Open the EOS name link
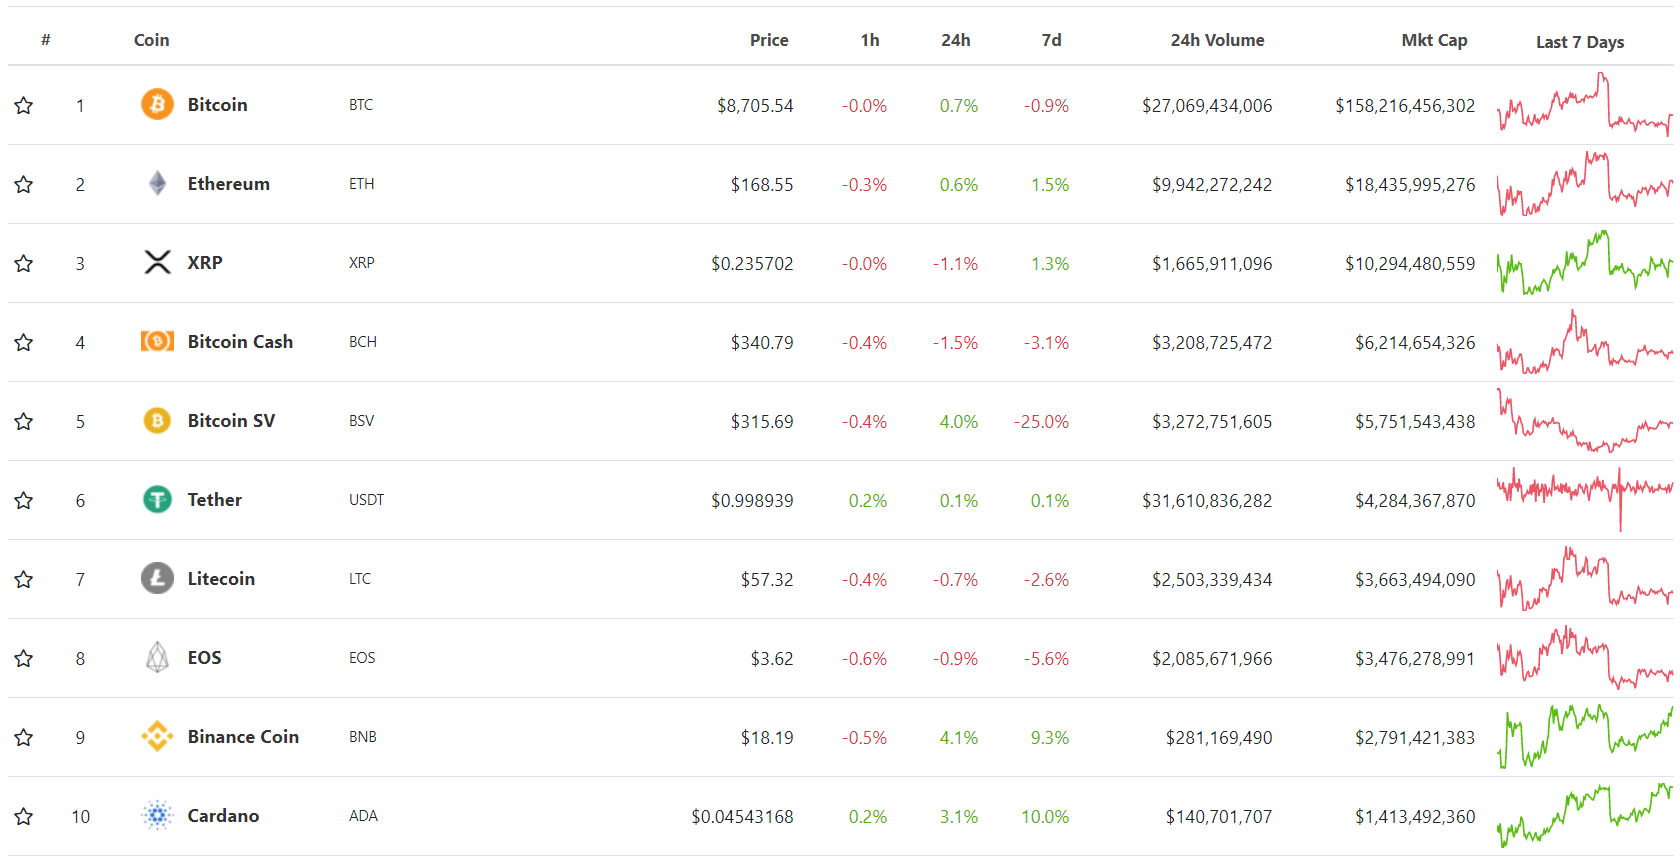This screenshot has height=860, width=1680. tap(205, 657)
